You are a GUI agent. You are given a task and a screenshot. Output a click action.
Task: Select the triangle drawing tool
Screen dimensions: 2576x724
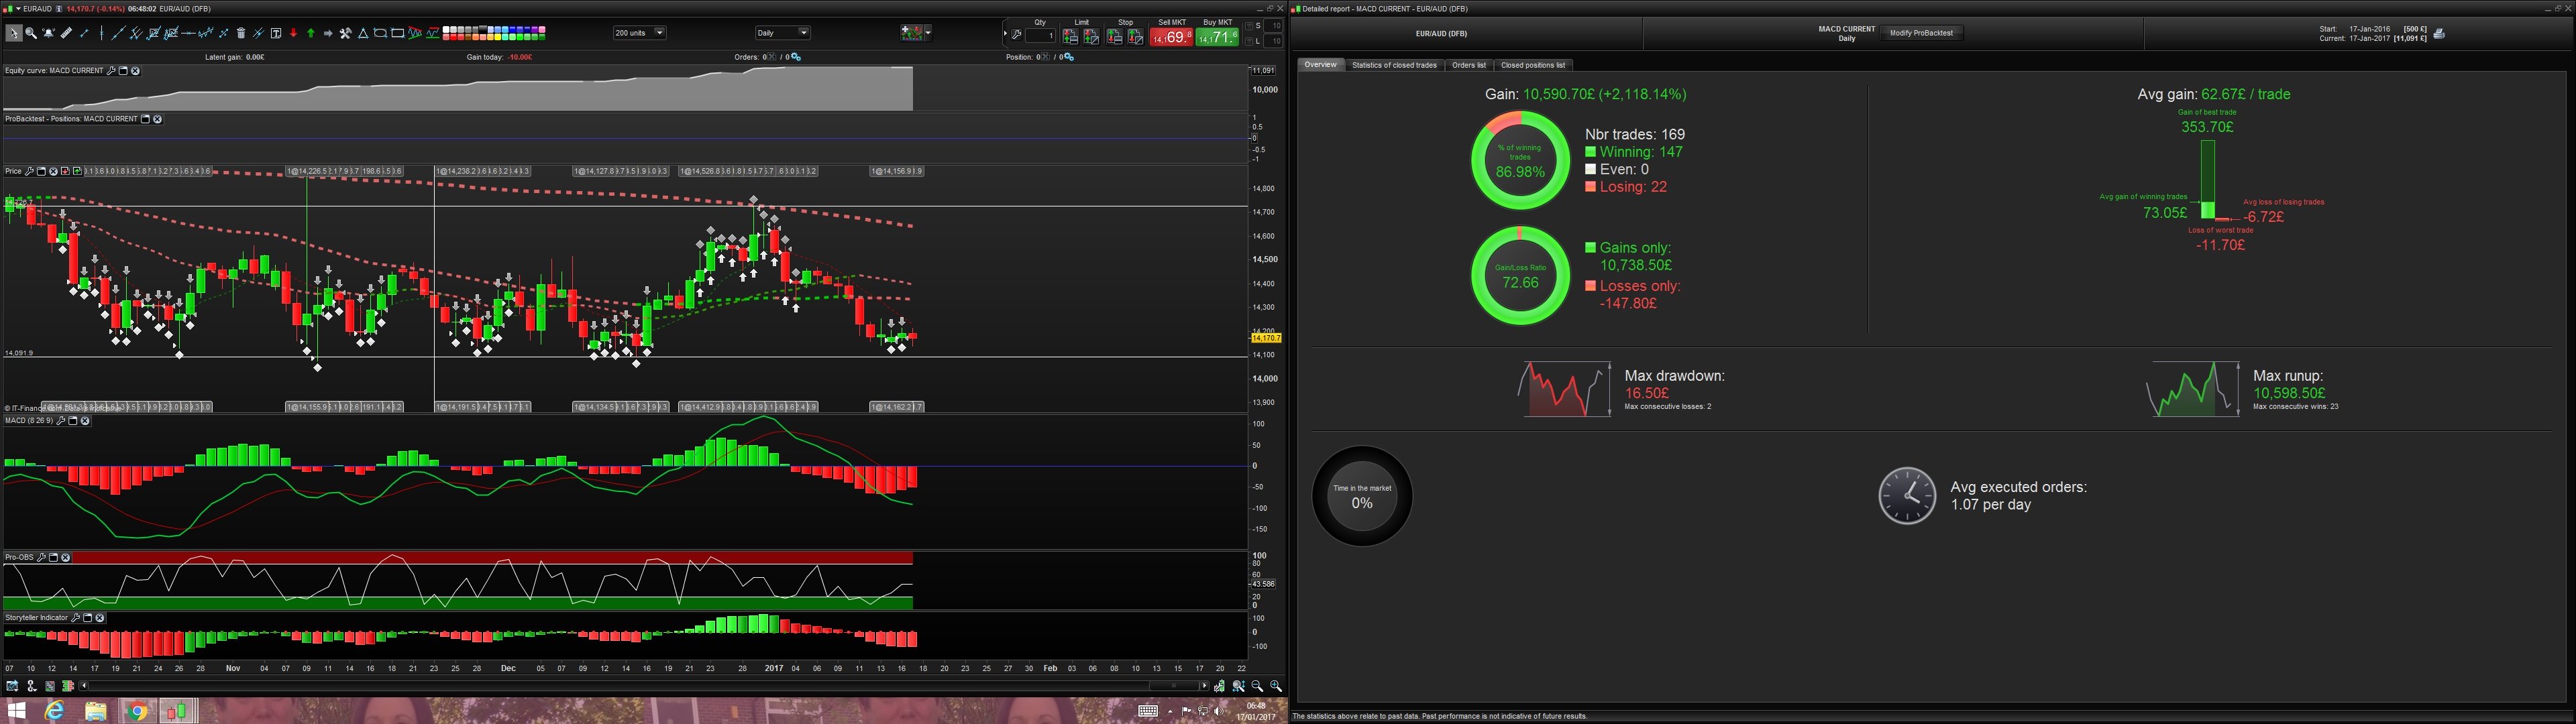(x=363, y=33)
